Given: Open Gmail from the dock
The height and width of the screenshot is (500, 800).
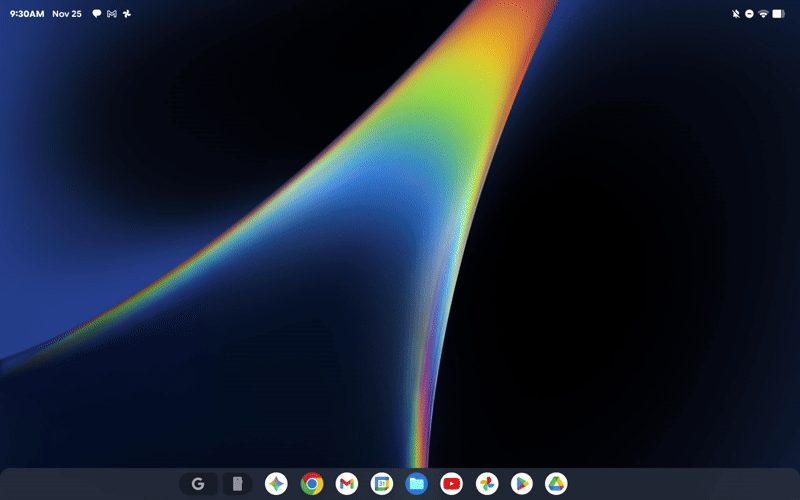Looking at the screenshot, I should [x=347, y=484].
